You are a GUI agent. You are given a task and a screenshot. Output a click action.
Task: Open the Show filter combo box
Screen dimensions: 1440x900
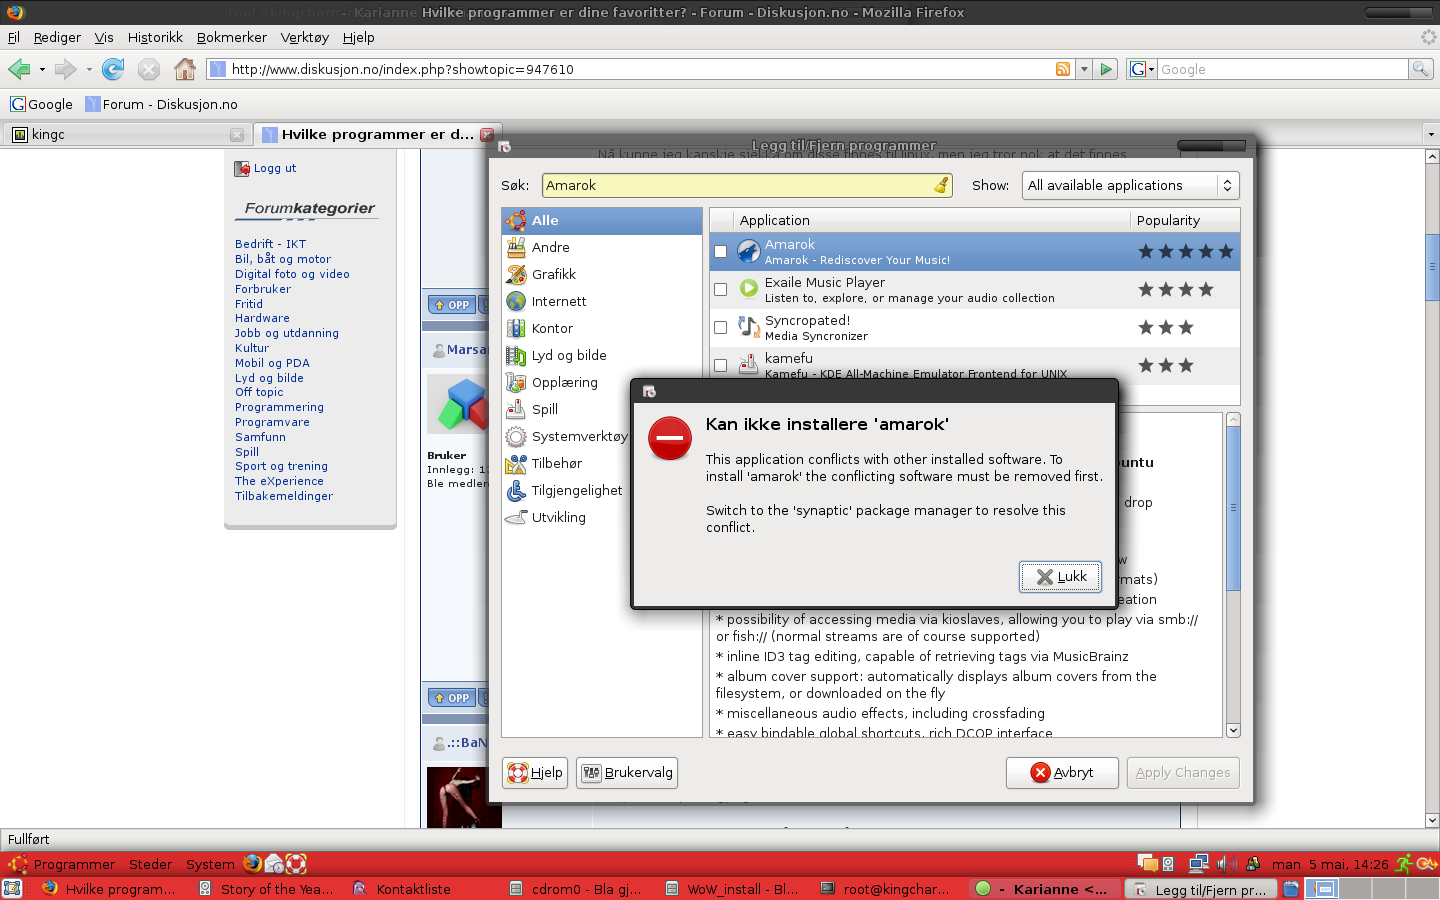1130,185
